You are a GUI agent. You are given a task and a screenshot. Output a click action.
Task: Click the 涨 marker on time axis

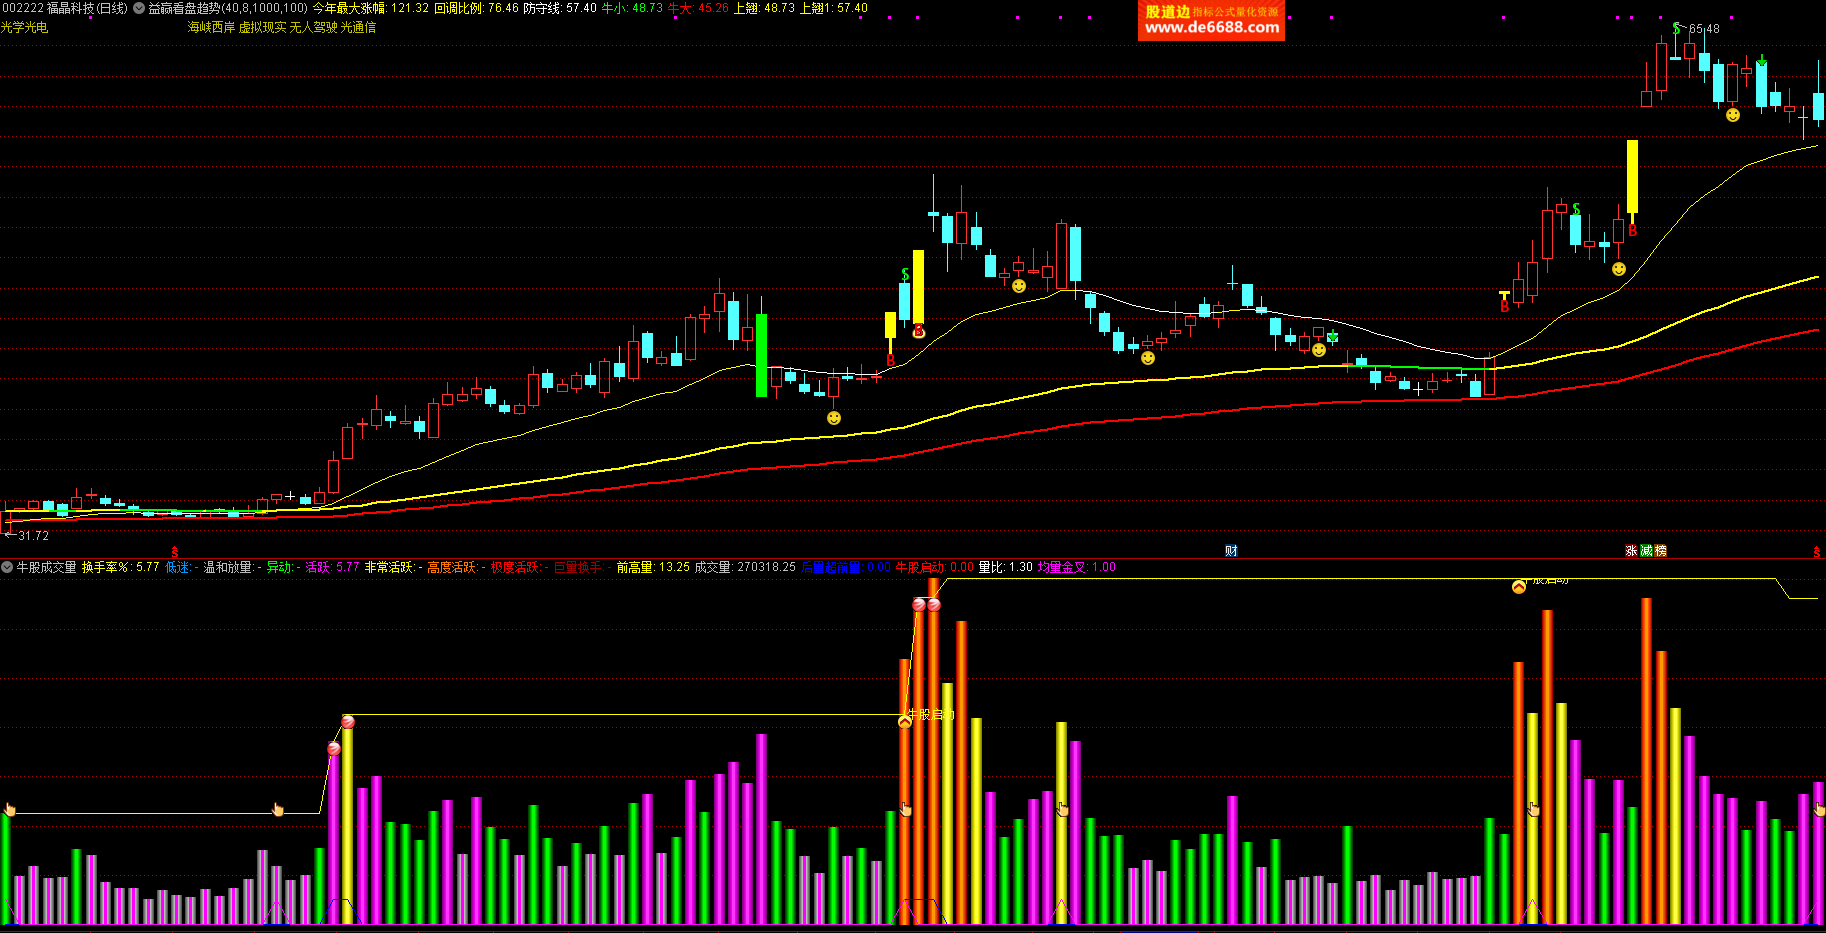point(1631,551)
